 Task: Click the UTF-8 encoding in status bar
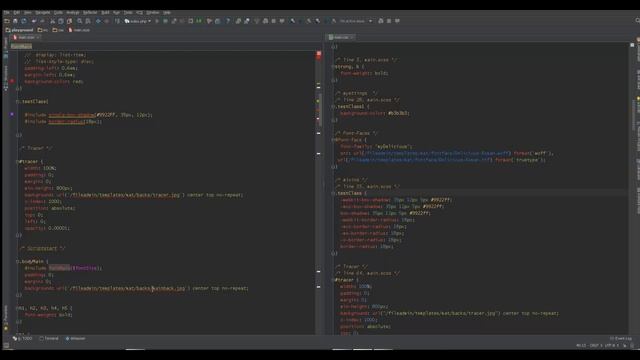(611, 345)
